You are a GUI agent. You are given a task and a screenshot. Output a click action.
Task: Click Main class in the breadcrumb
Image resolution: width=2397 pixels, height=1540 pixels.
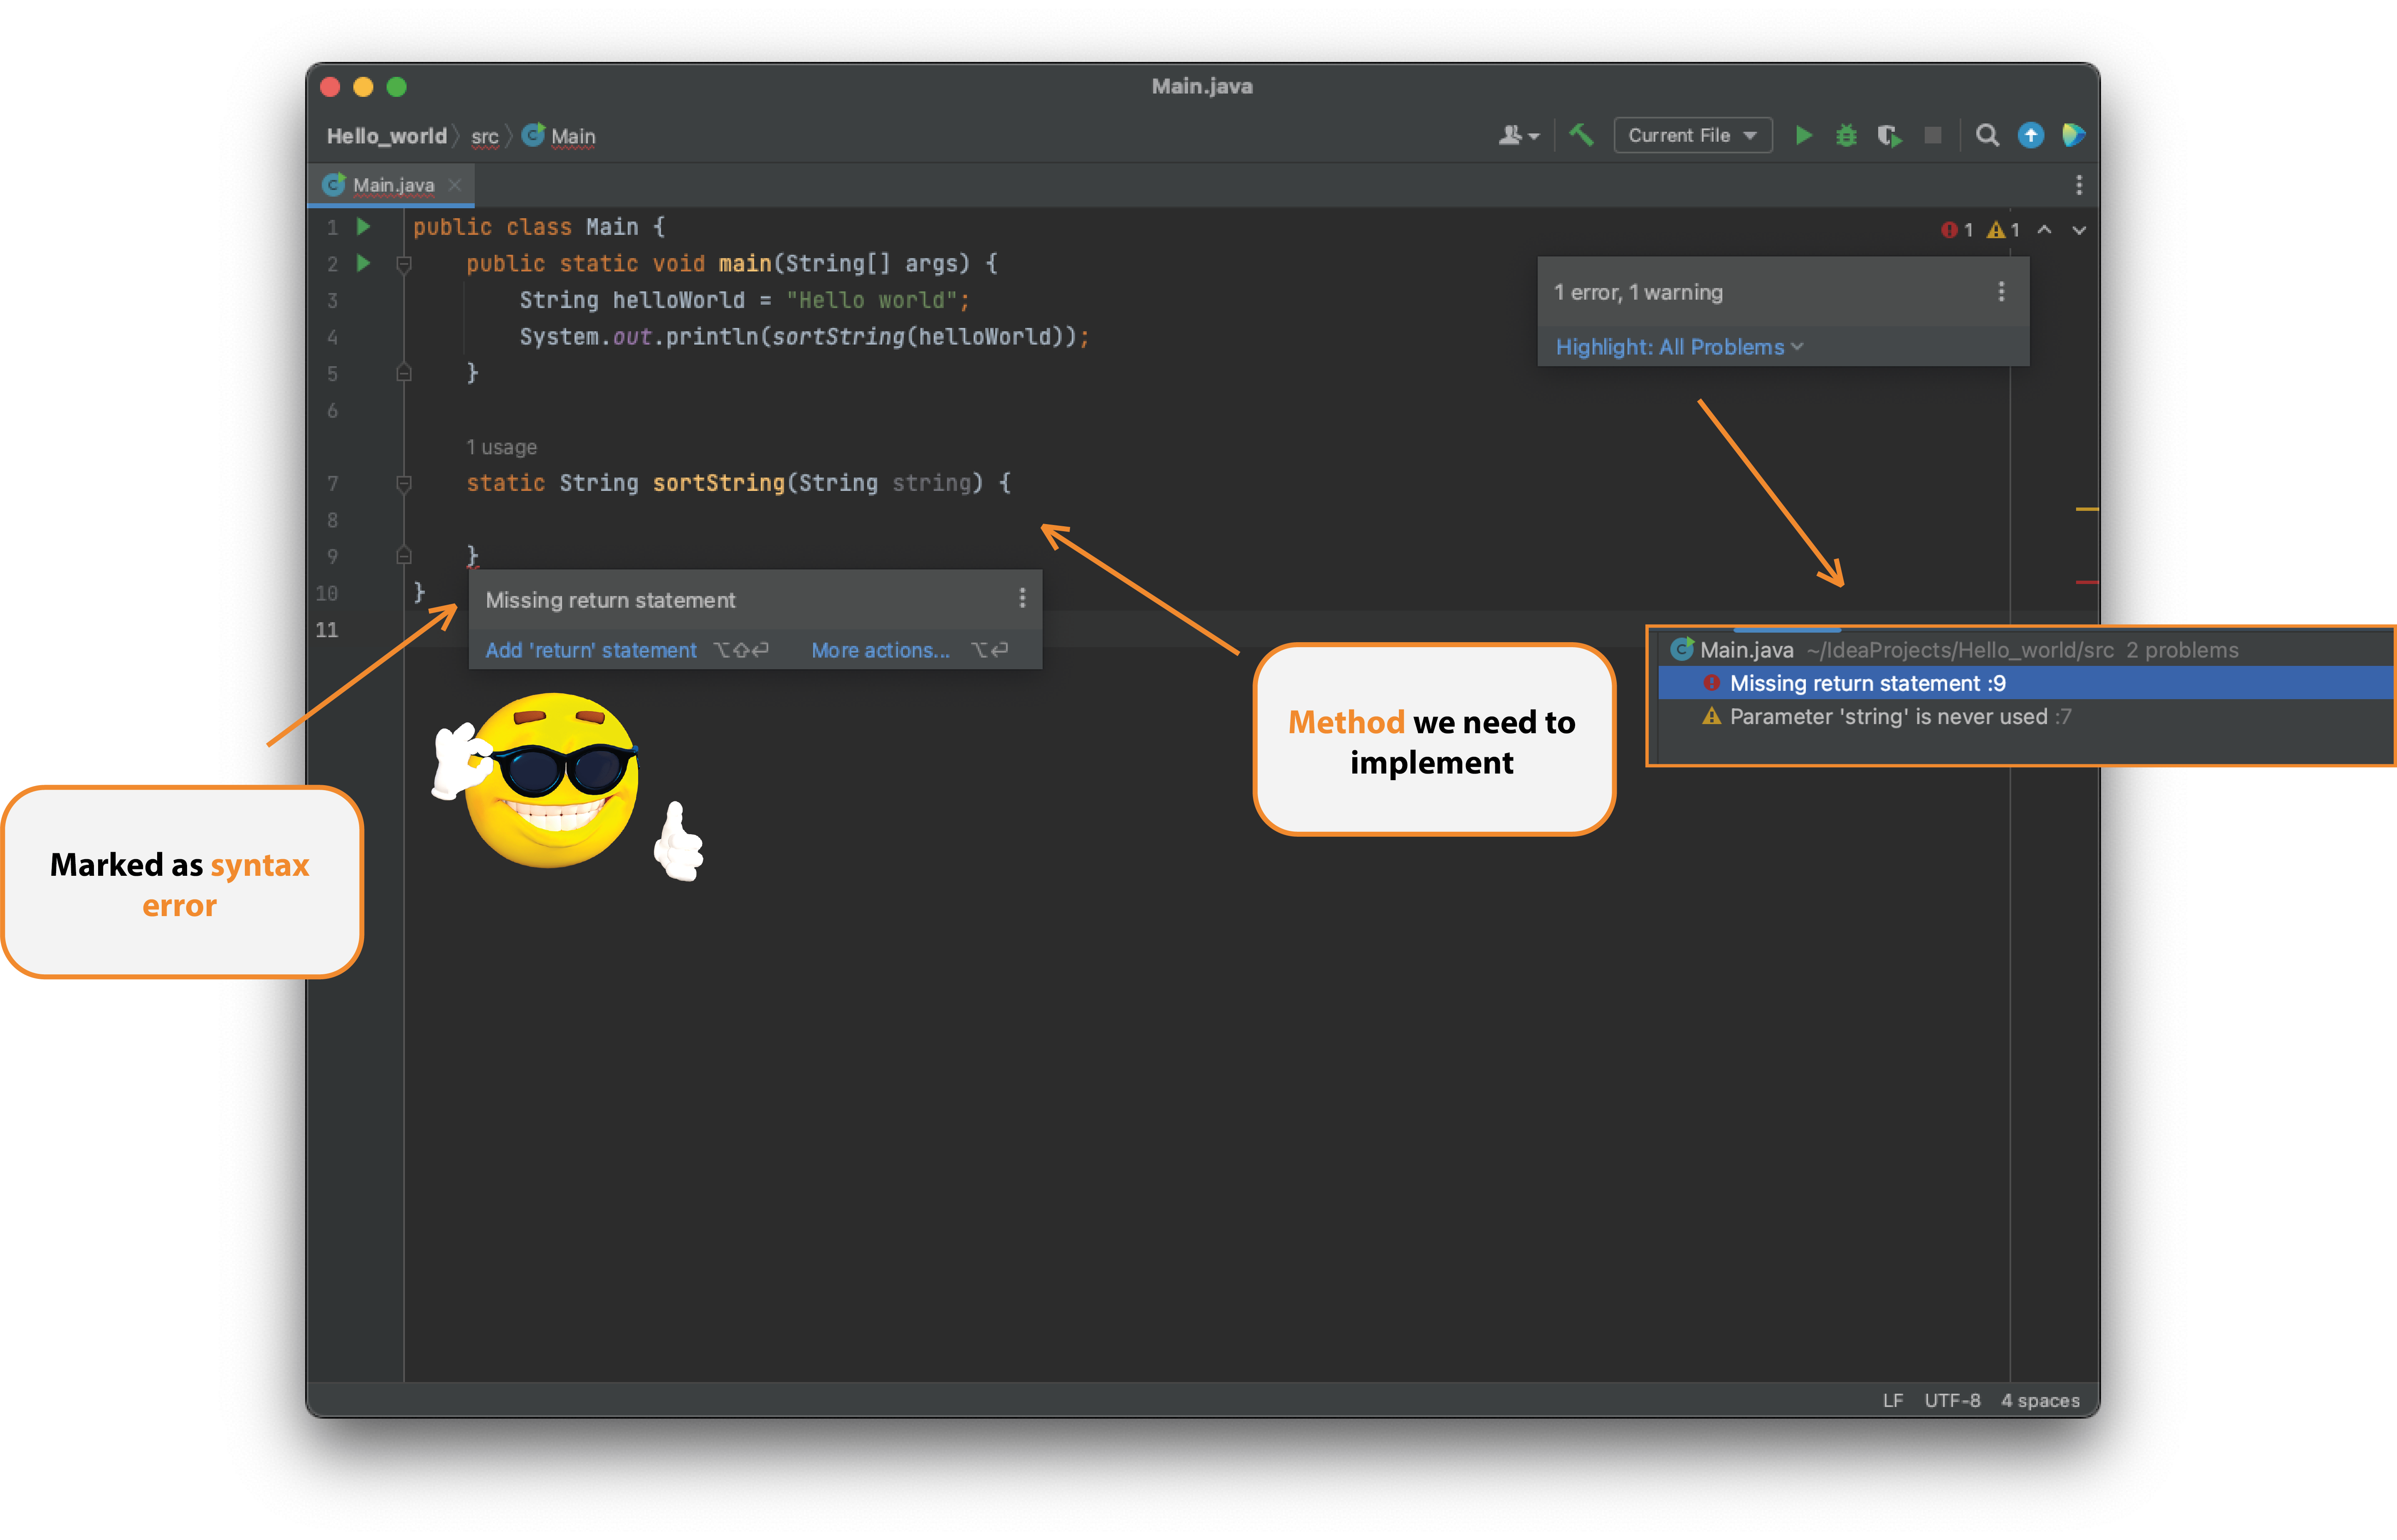[x=559, y=136]
